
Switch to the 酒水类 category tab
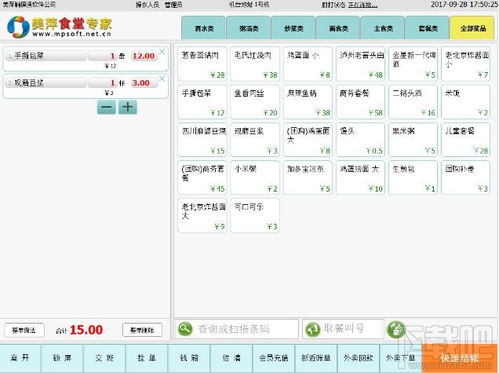pyautogui.click(x=204, y=28)
